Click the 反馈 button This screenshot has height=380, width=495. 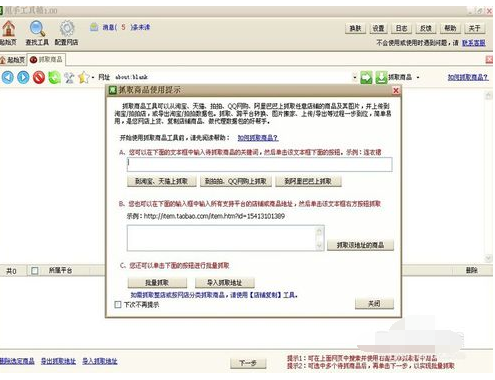click(426, 28)
